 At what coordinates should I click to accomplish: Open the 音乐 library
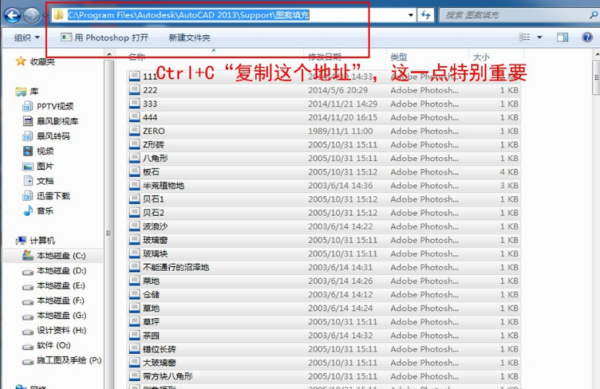[x=38, y=211]
